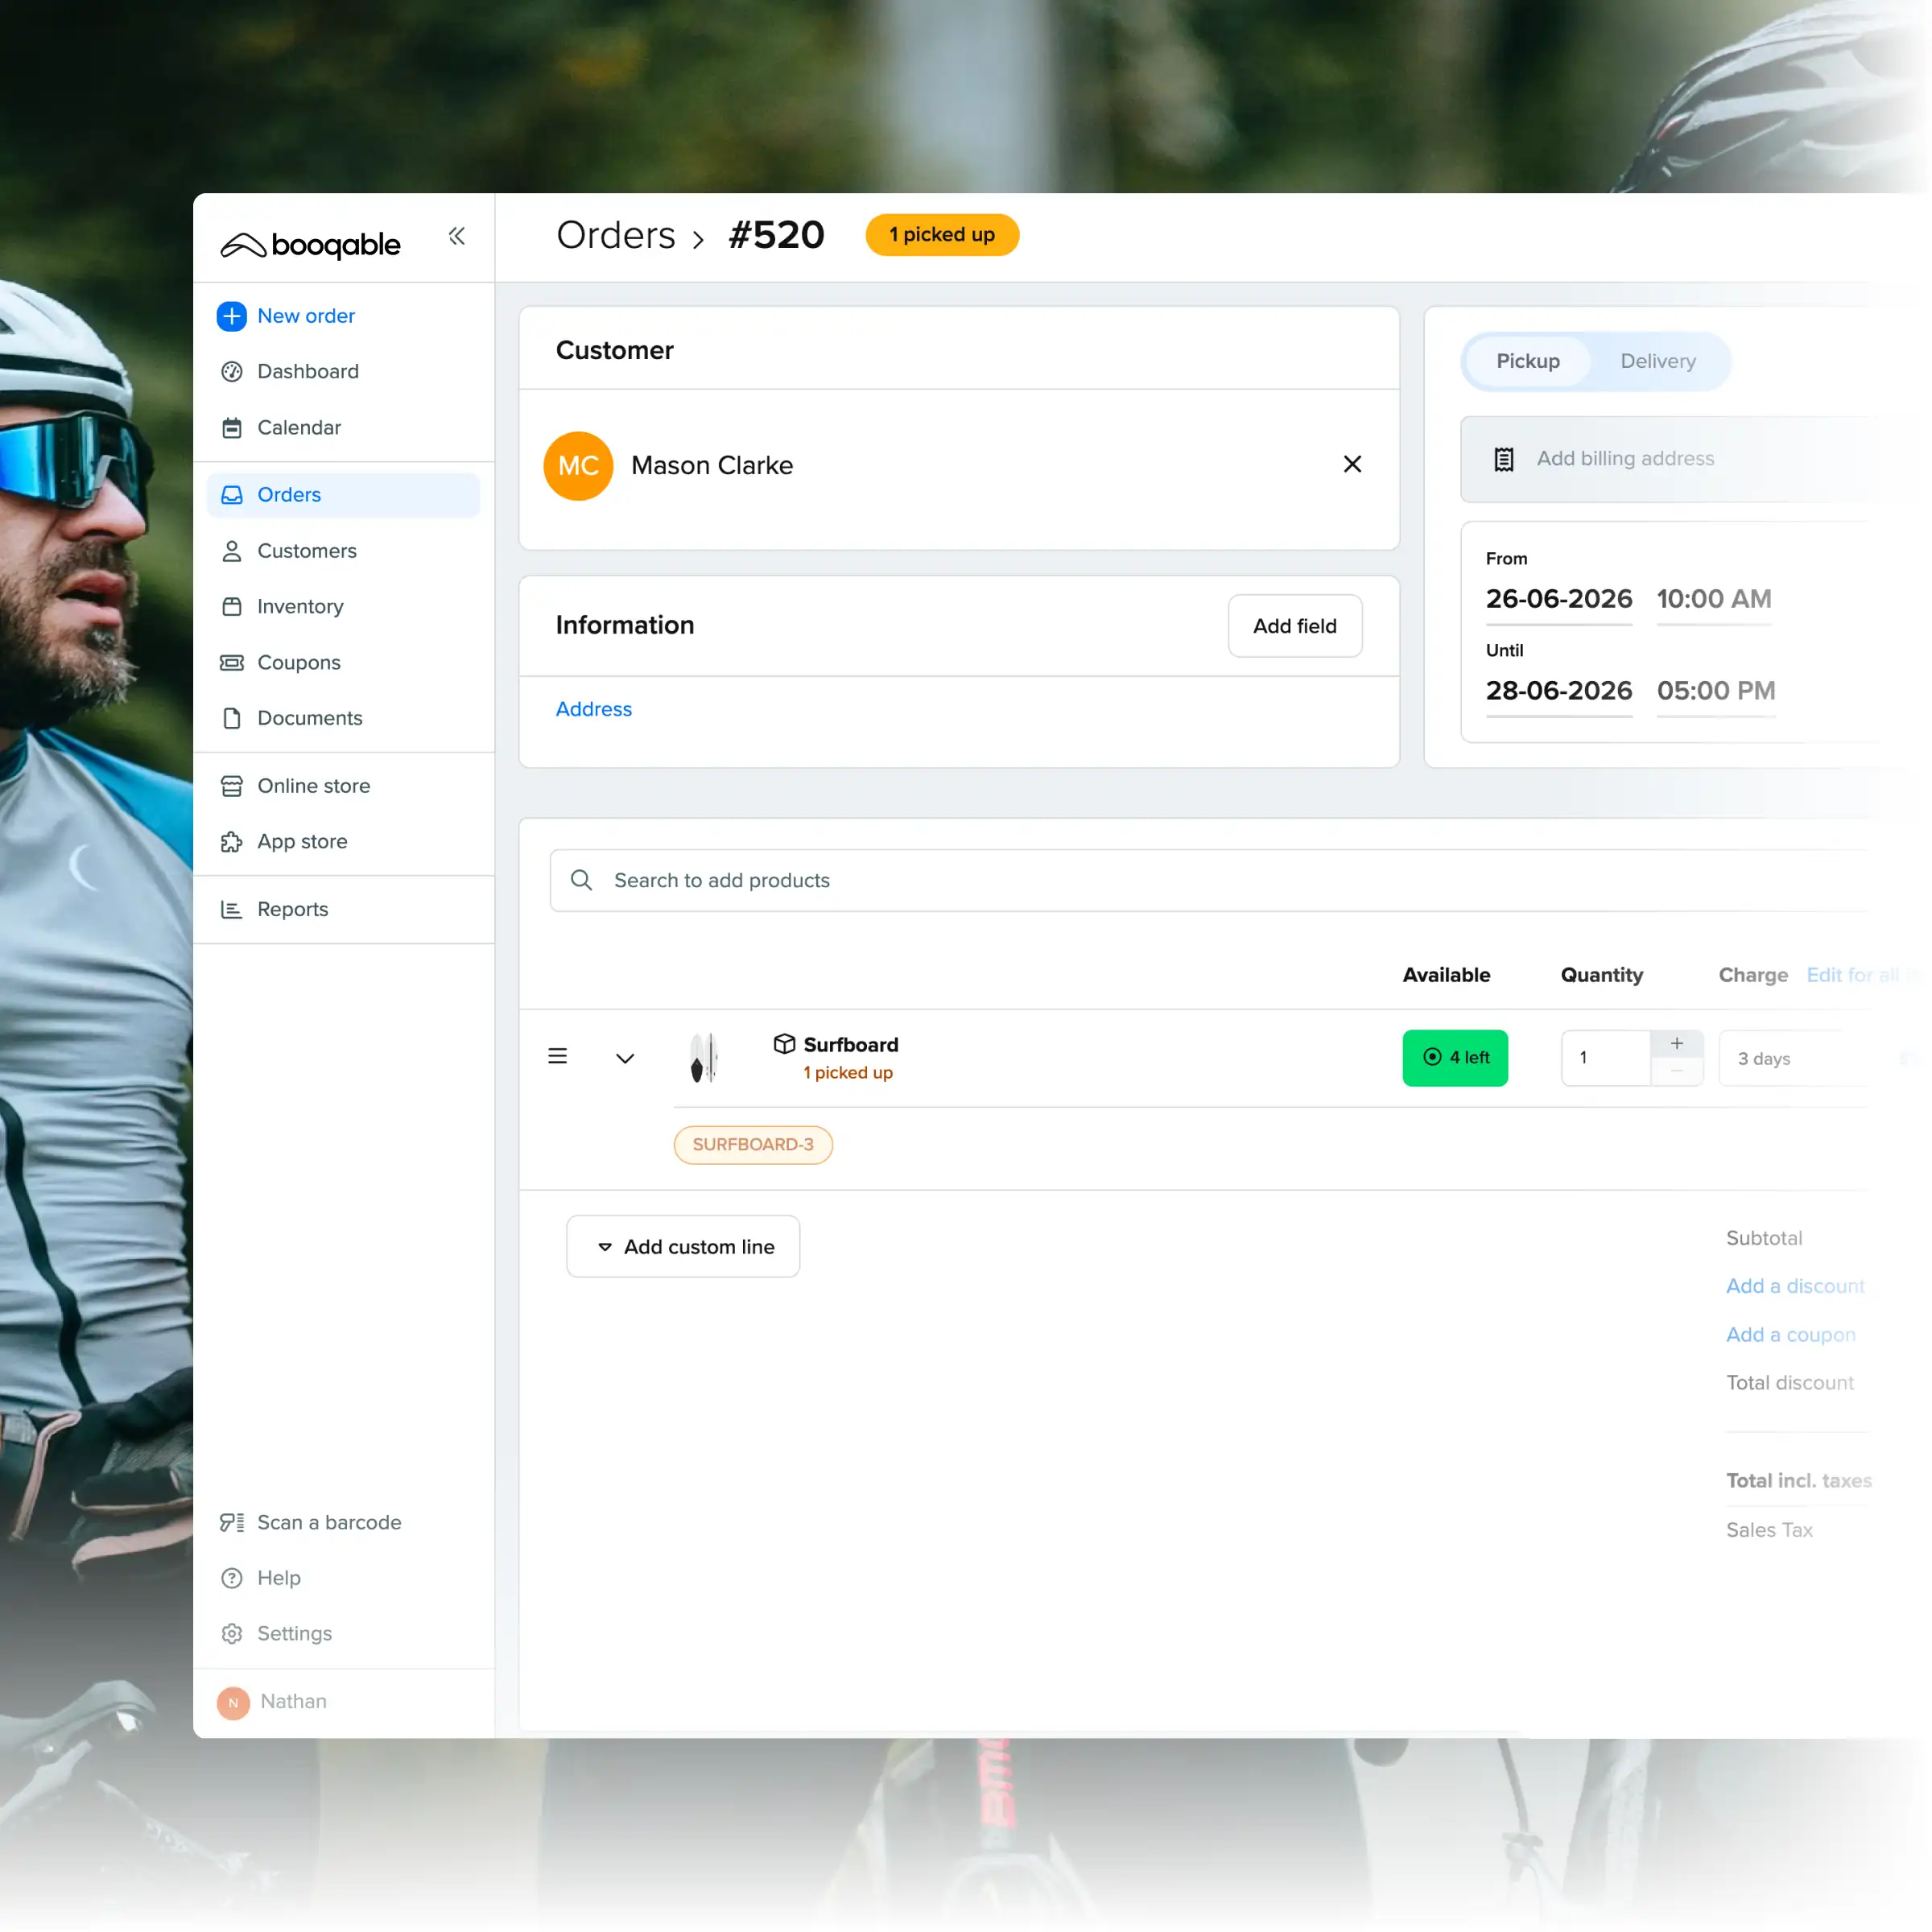Click the Reports chart icon
Screen dimensions: 1932x1932
232,909
